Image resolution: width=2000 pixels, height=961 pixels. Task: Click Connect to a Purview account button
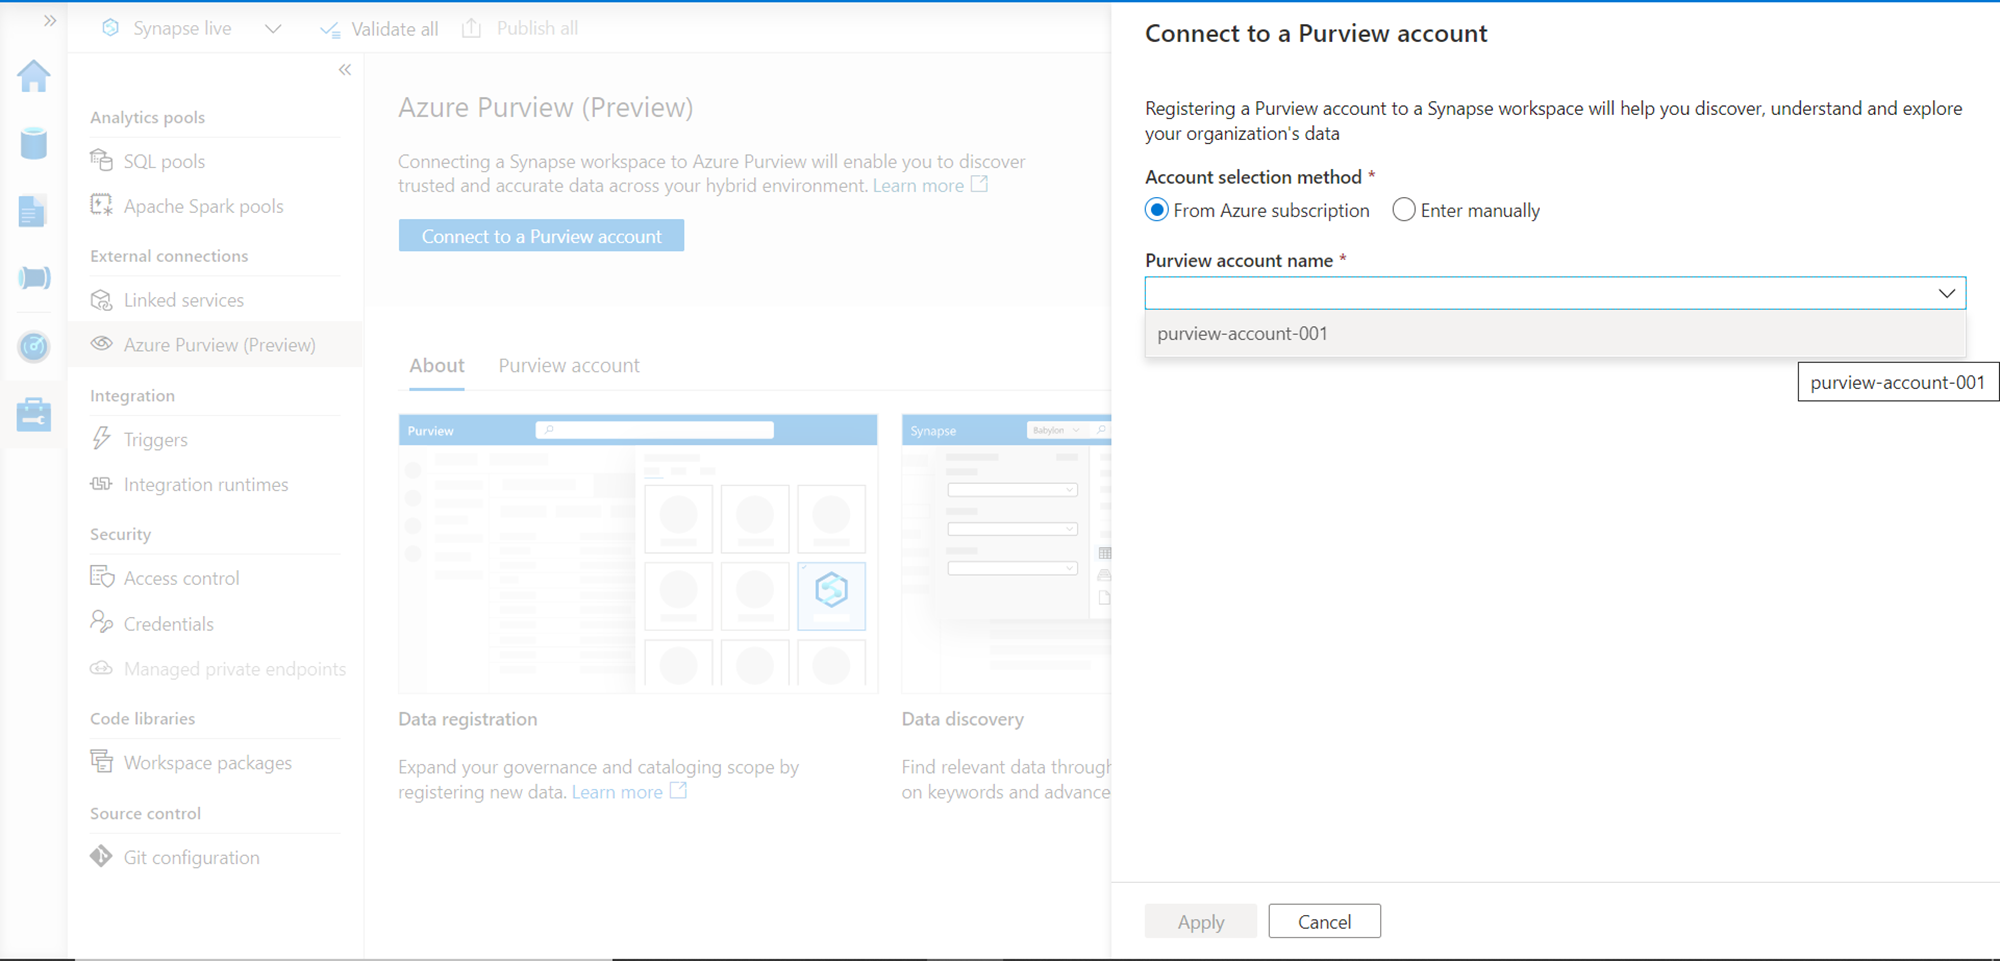tap(541, 236)
